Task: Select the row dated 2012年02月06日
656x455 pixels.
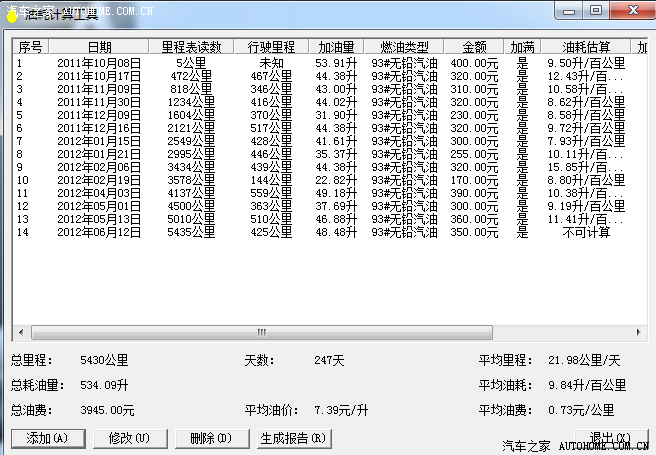Action: [99, 167]
